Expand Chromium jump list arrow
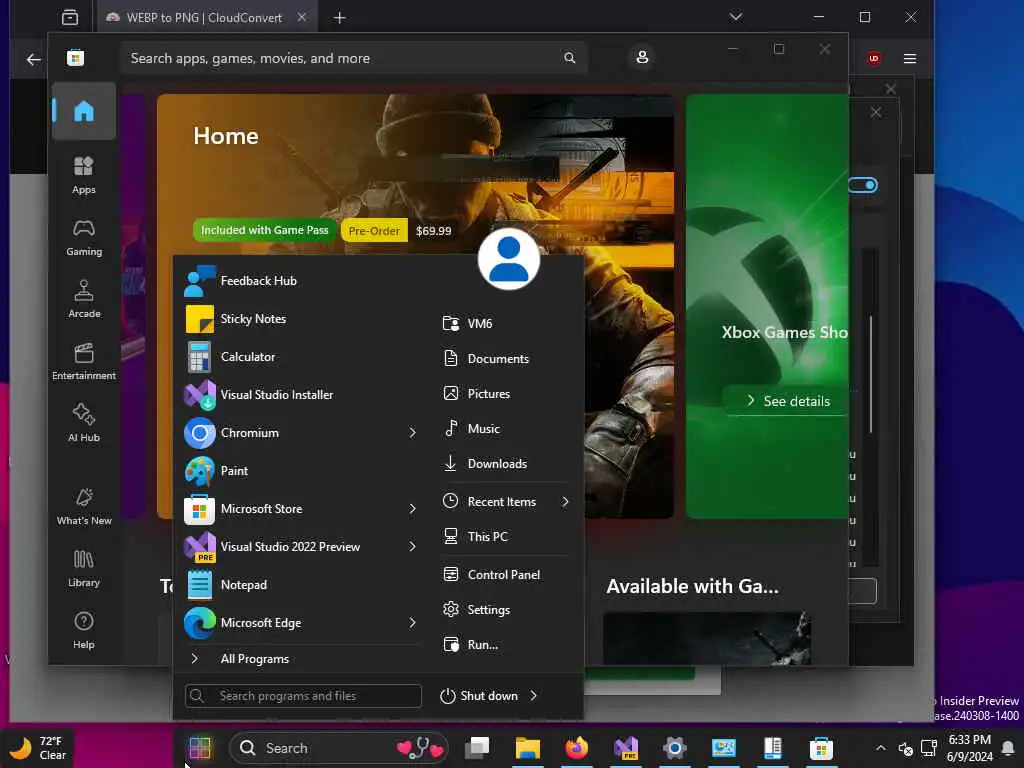Image resolution: width=1024 pixels, height=768 pixels. pyautogui.click(x=413, y=432)
